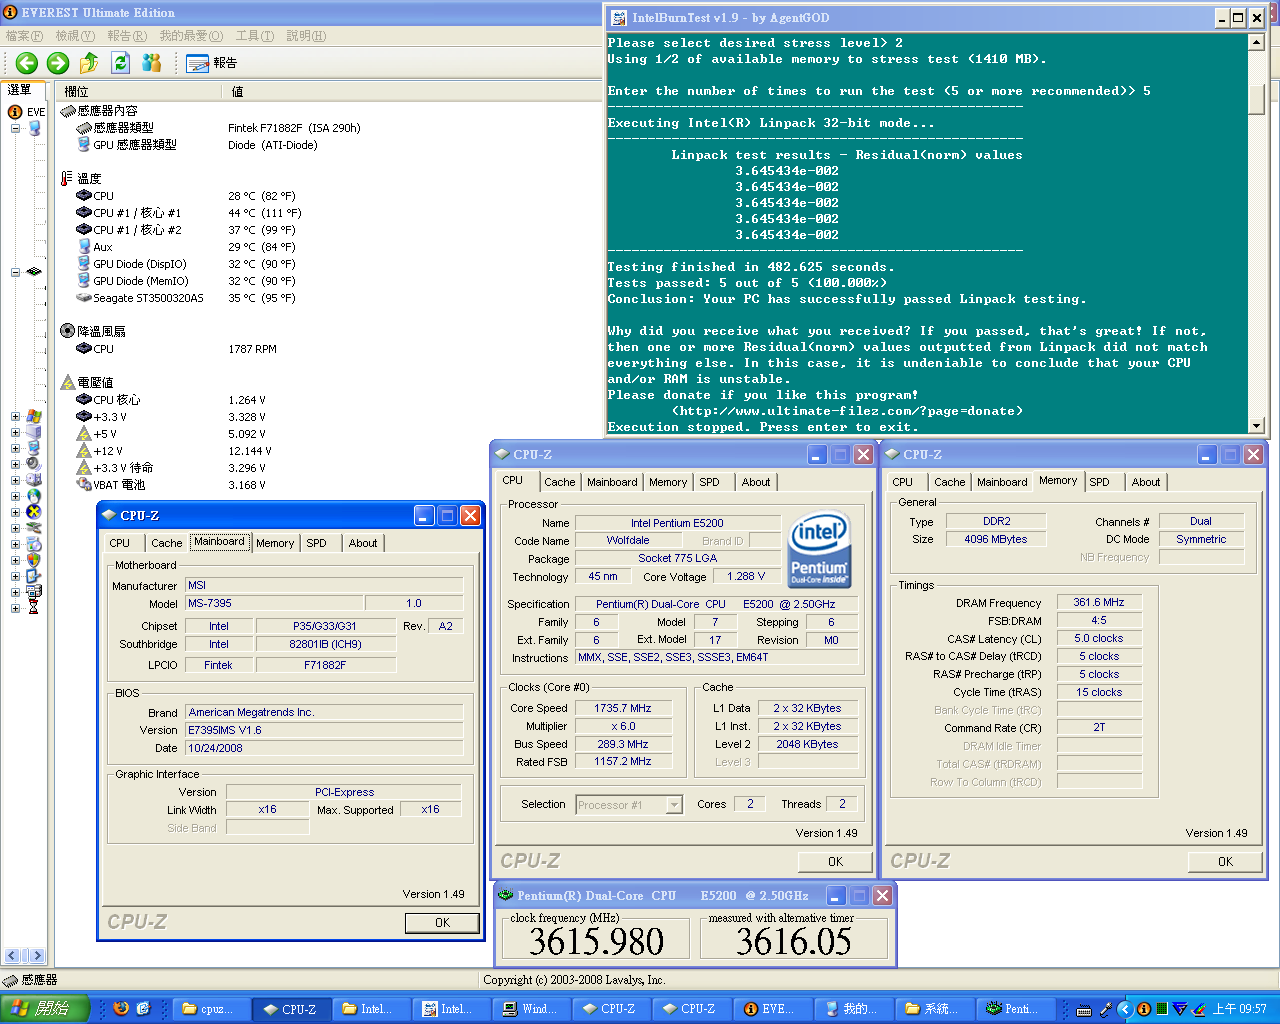
Task: Open the About tab in the CPU-Z Timings window
Action: tap(1146, 482)
